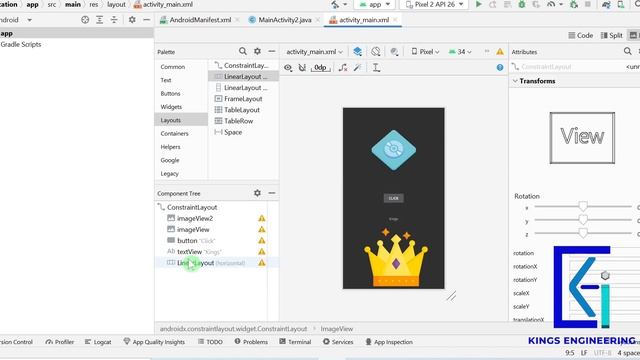Adjust Rotation z slider handle
The image size is (640, 360).
point(583,233)
